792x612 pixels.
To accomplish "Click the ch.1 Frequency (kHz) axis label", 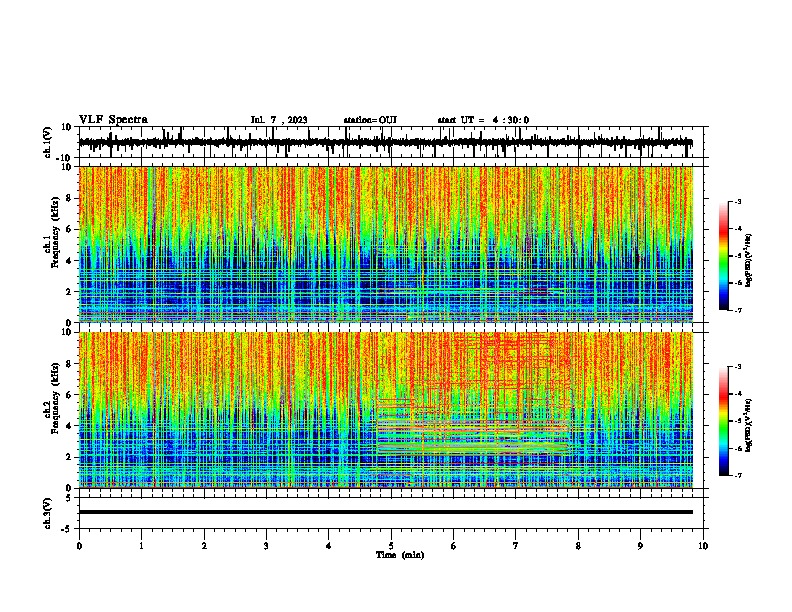I will point(52,233).
